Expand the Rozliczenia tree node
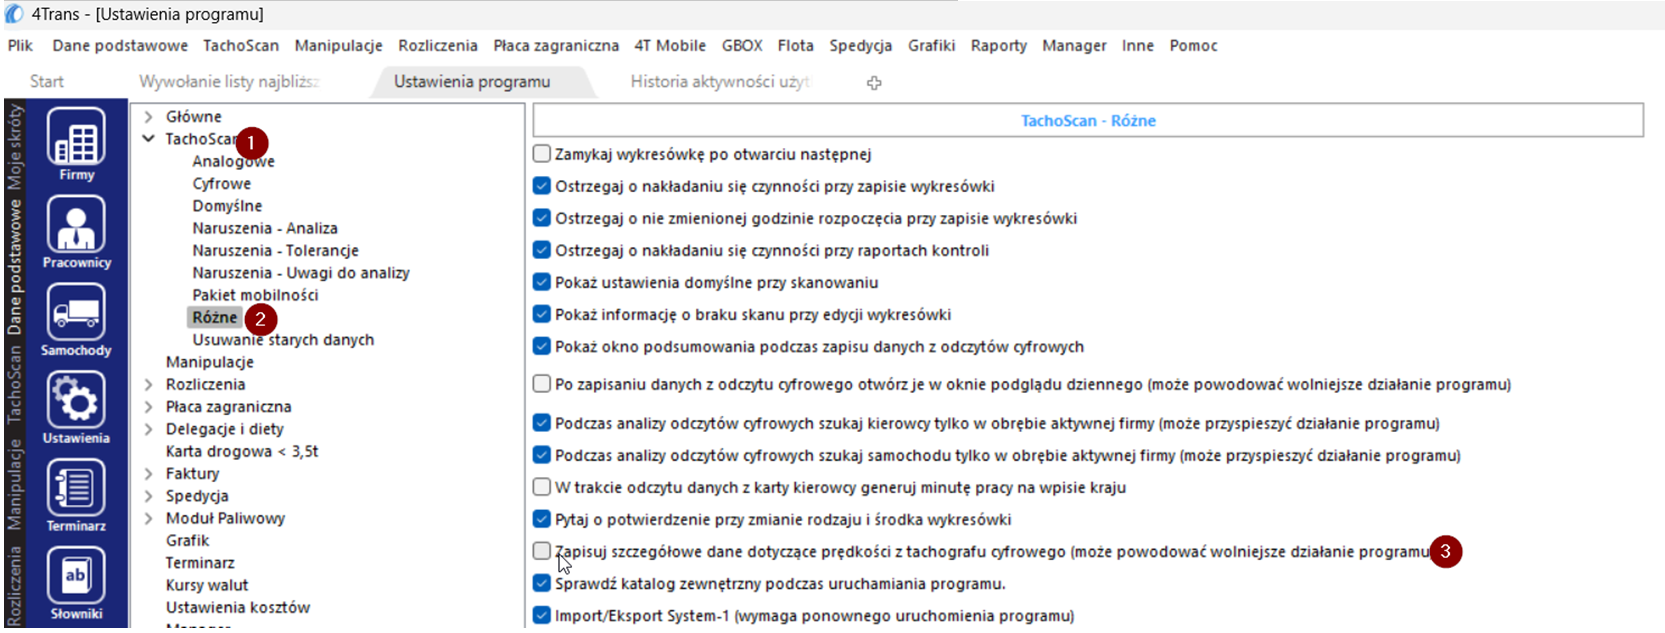1665x633 pixels. (148, 385)
